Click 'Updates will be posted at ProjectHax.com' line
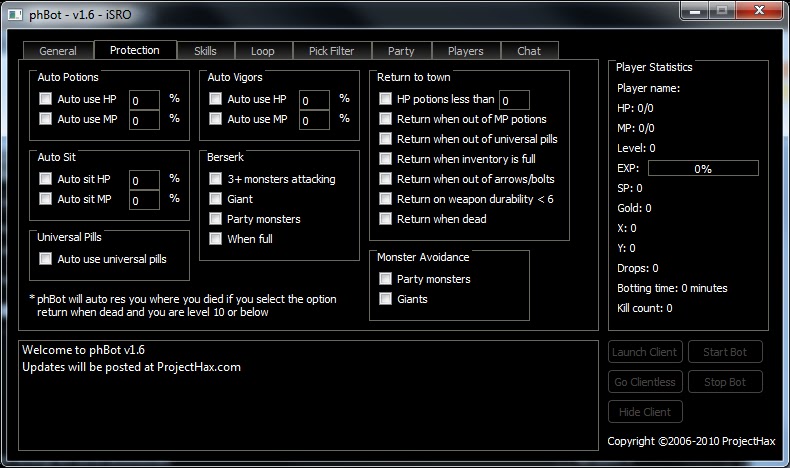790x468 pixels. [x=131, y=367]
